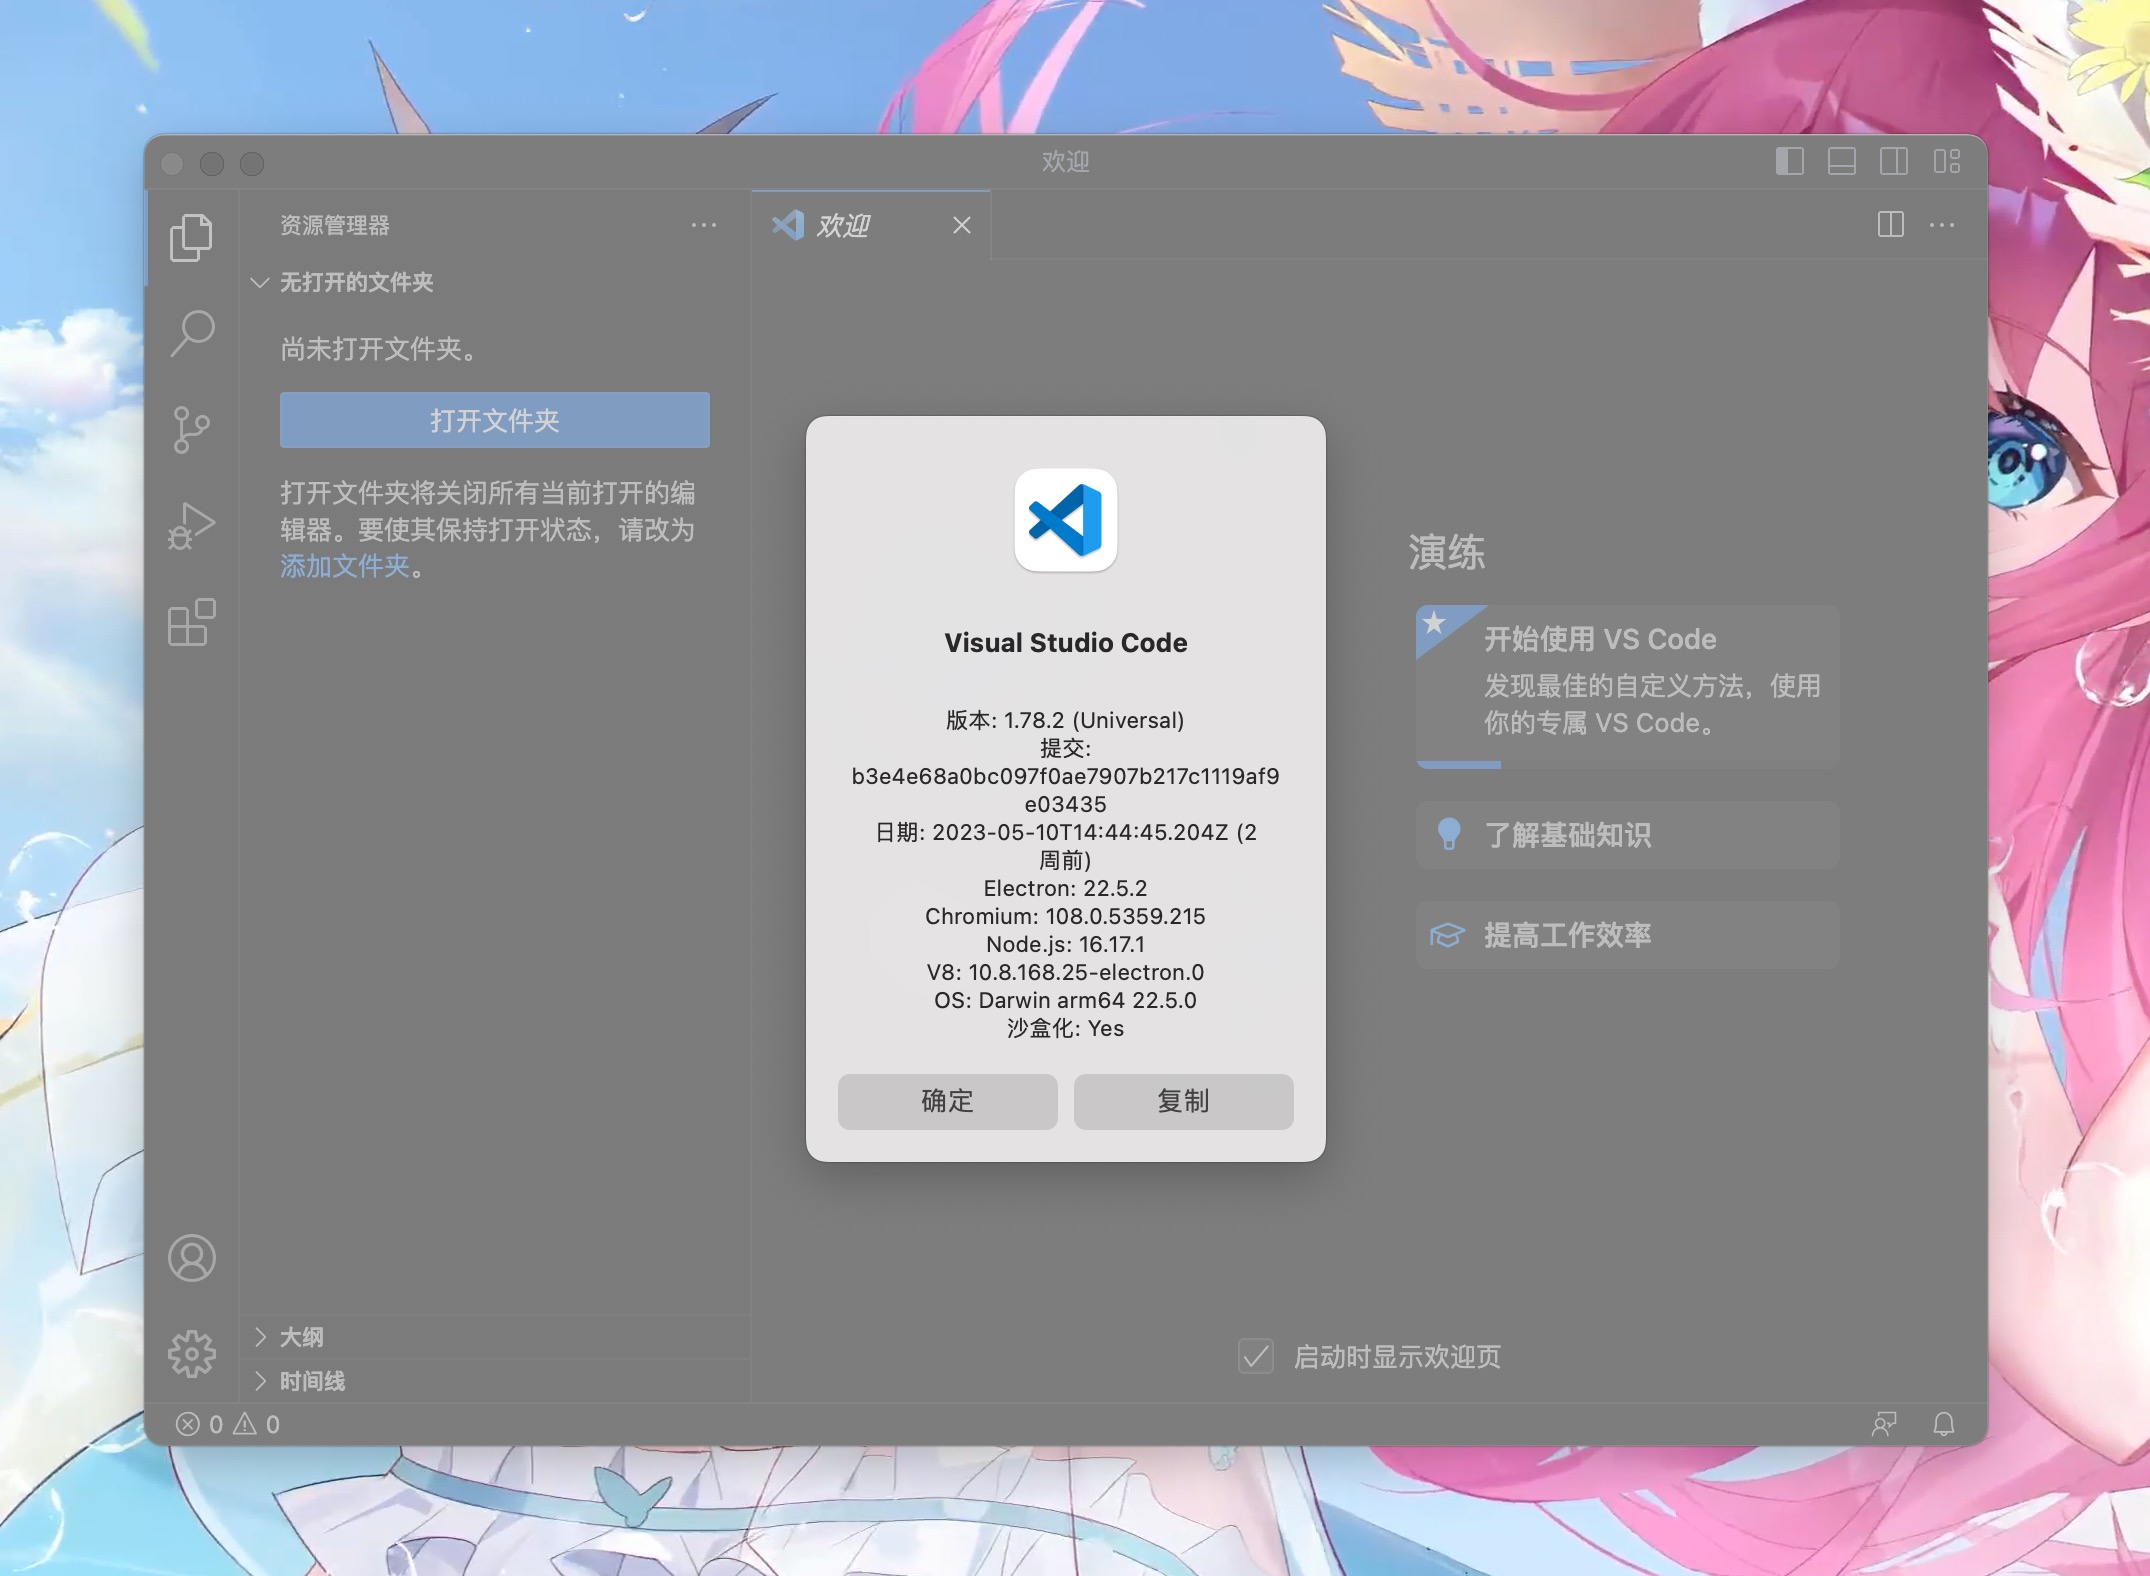
Task: Click the Electron: 22.5.2 line
Action: click(1065, 888)
